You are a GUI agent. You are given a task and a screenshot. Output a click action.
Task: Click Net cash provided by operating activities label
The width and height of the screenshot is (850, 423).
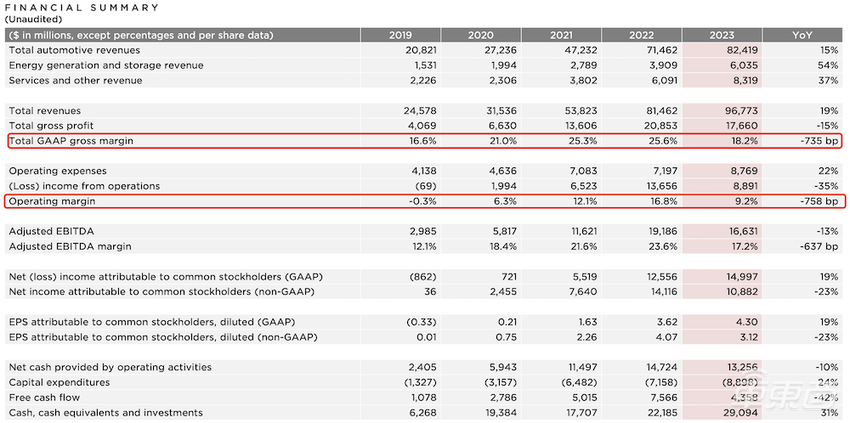point(110,367)
